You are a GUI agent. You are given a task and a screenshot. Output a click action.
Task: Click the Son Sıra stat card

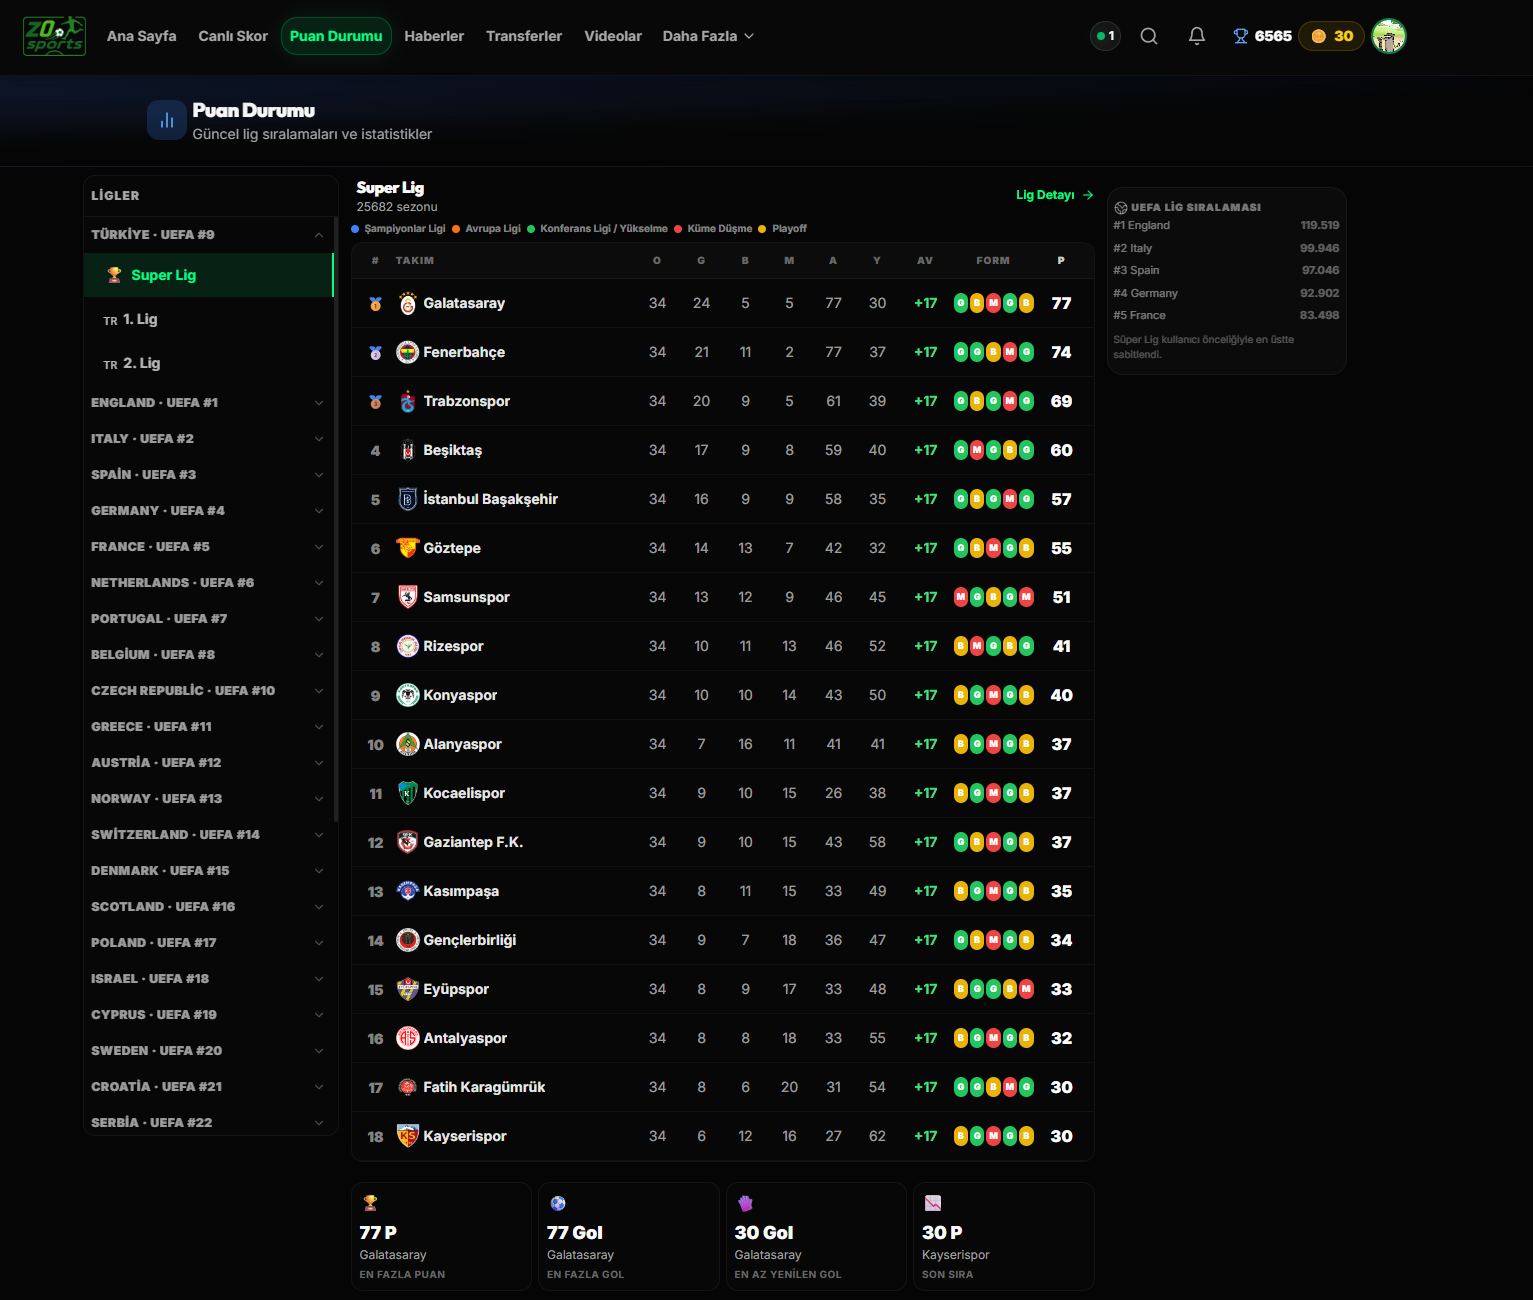coord(1004,1236)
